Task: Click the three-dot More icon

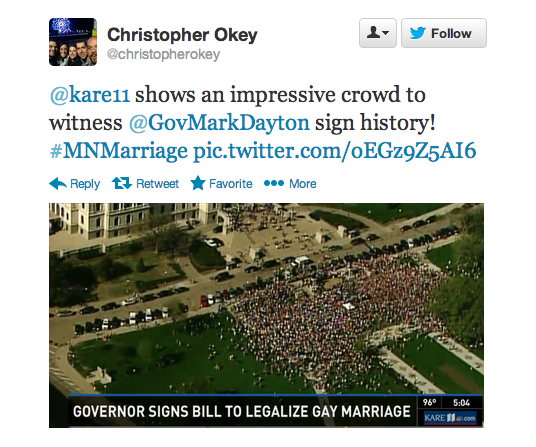Action: (x=274, y=184)
